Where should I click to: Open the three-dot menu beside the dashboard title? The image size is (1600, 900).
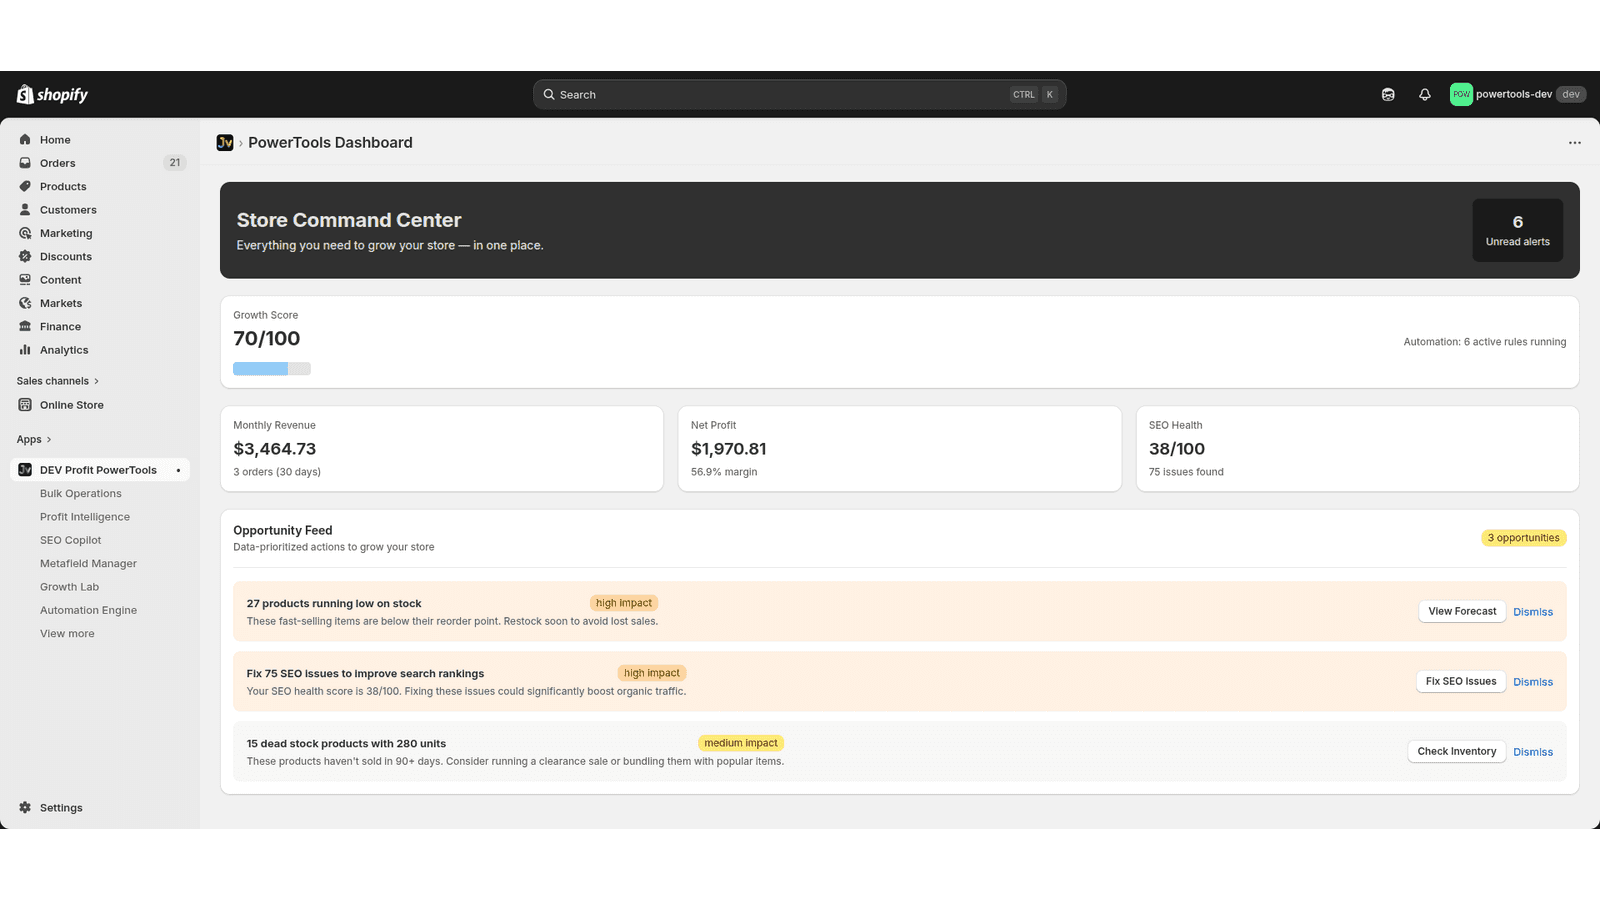(1575, 143)
